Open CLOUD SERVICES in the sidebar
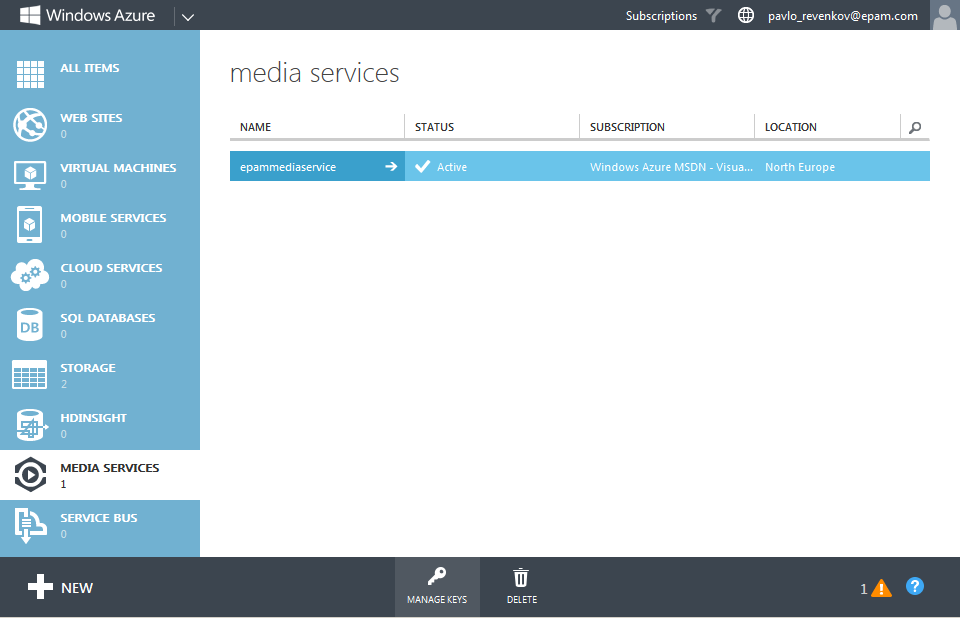The image size is (960, 618). pos(30,275)
